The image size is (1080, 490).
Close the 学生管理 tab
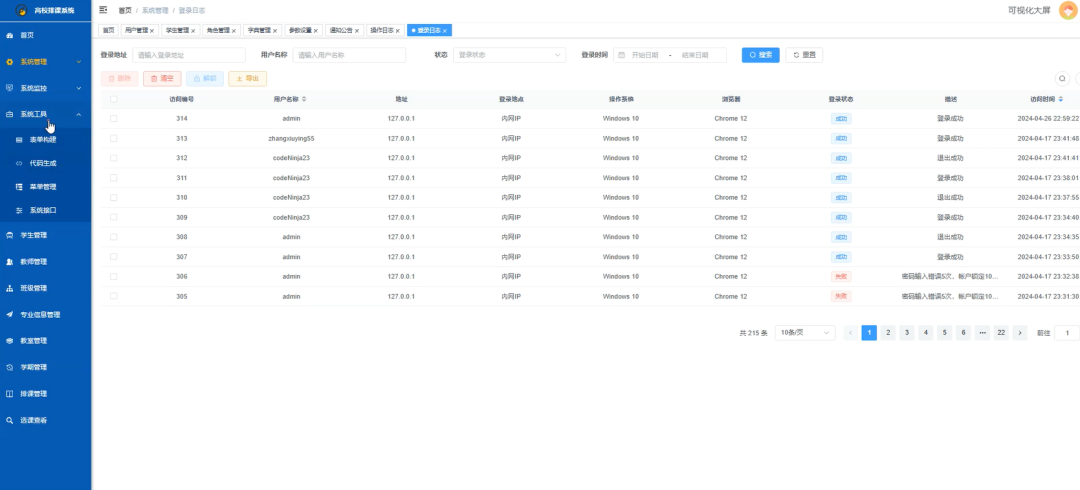click(194, 31)
